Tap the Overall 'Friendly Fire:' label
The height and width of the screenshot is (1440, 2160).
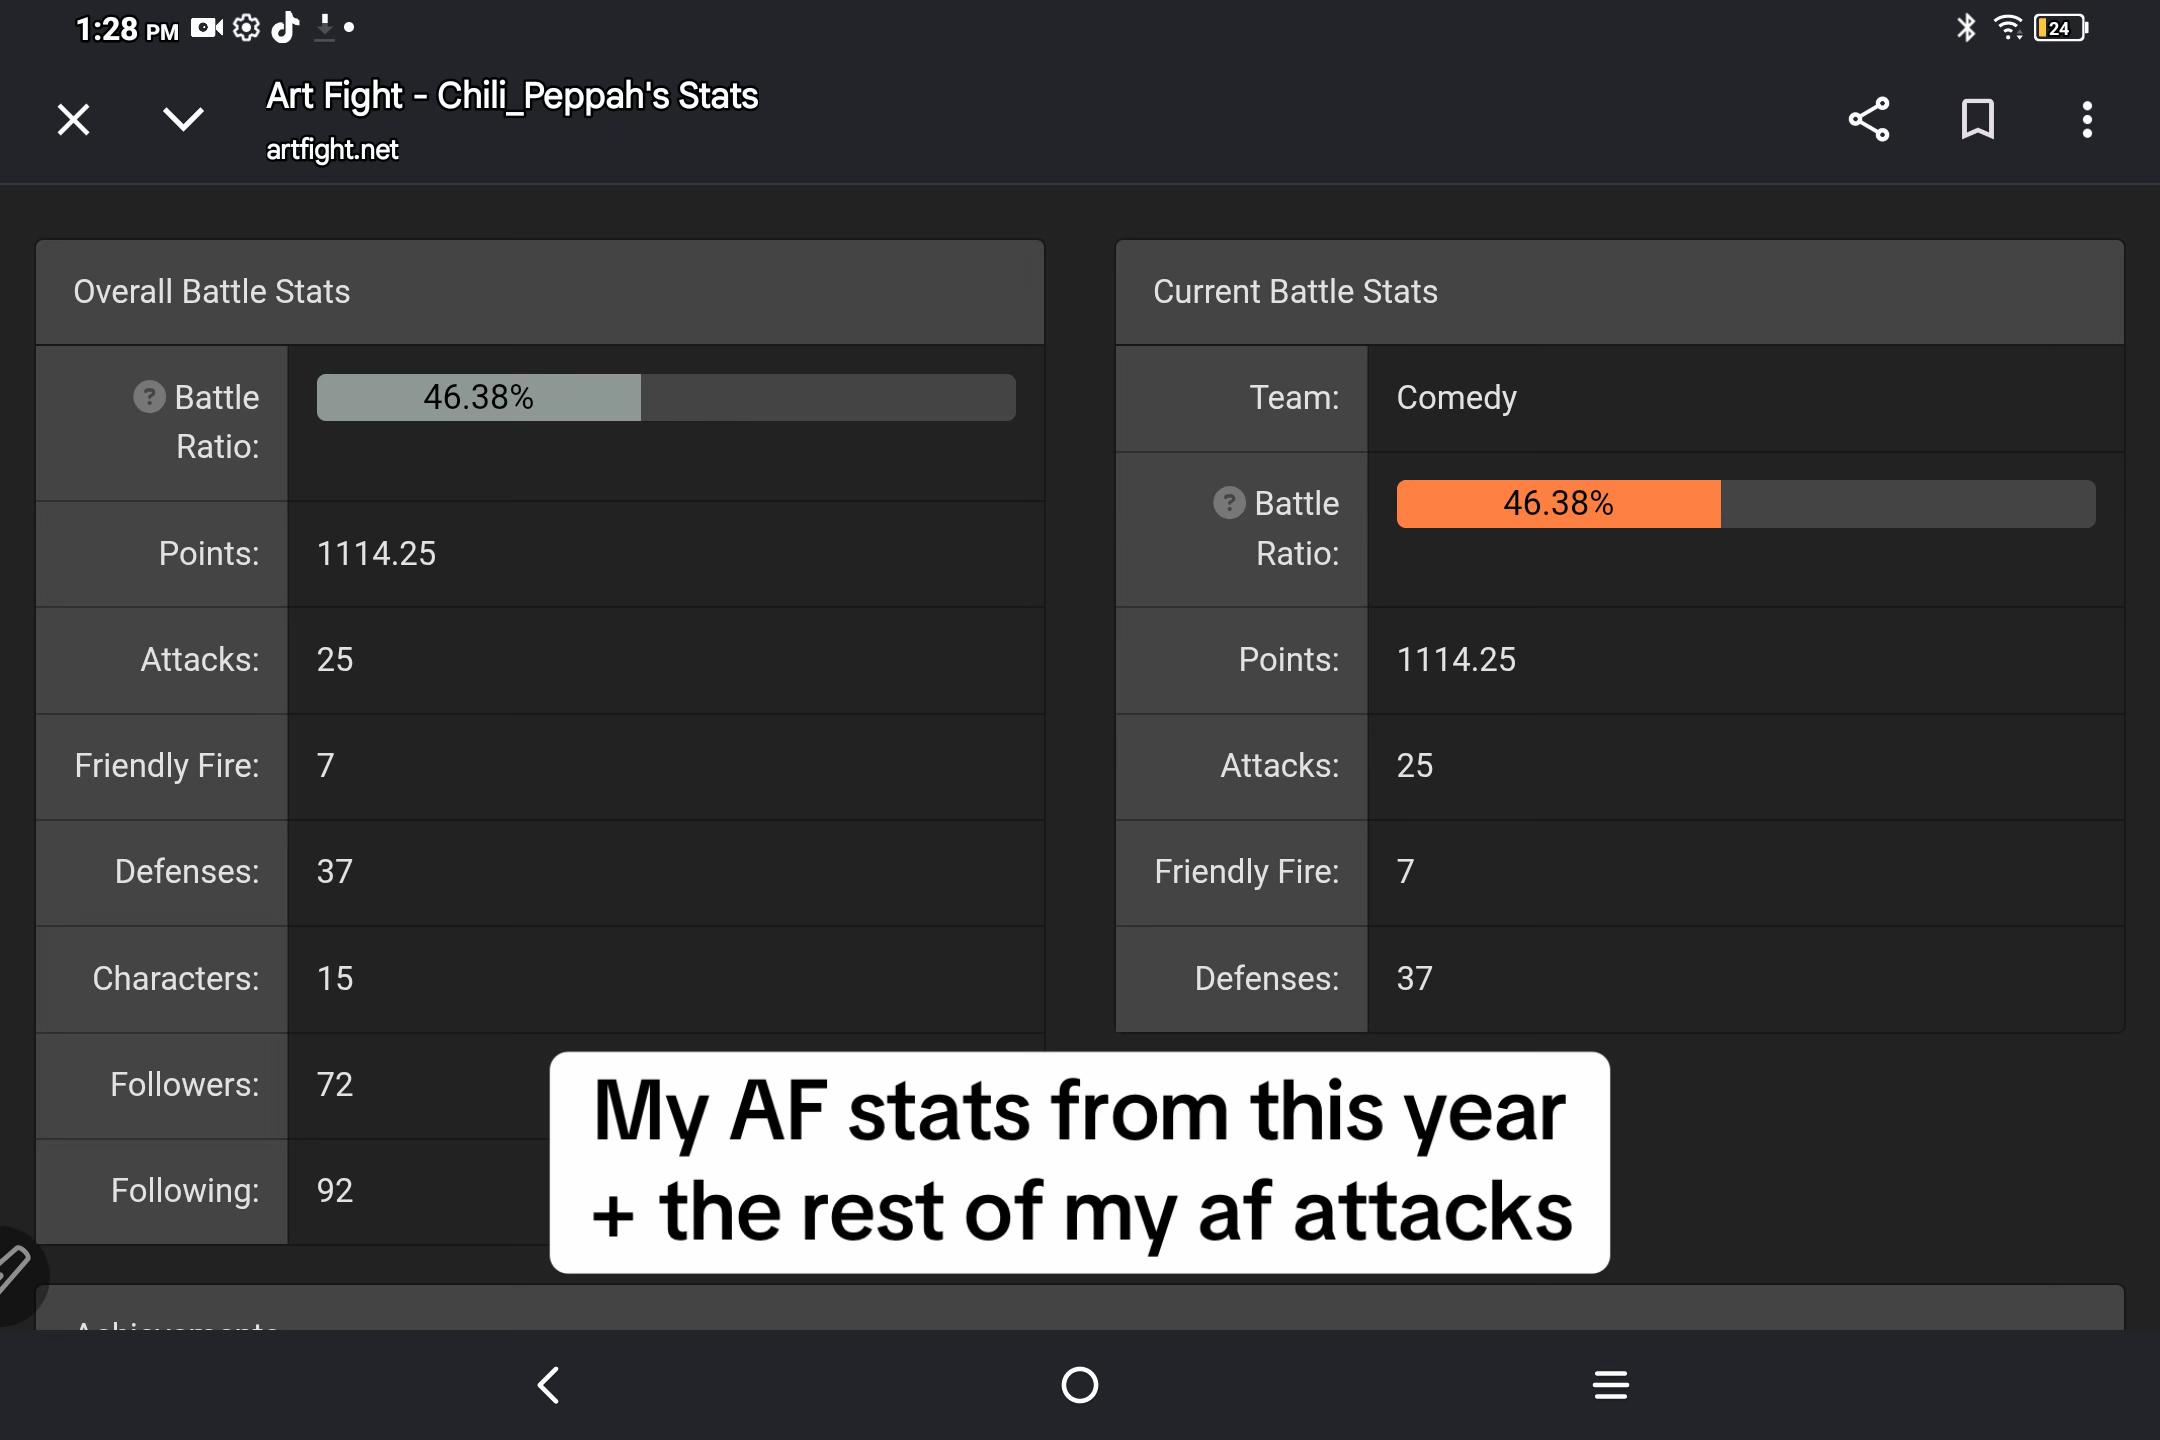pos(167,766)
